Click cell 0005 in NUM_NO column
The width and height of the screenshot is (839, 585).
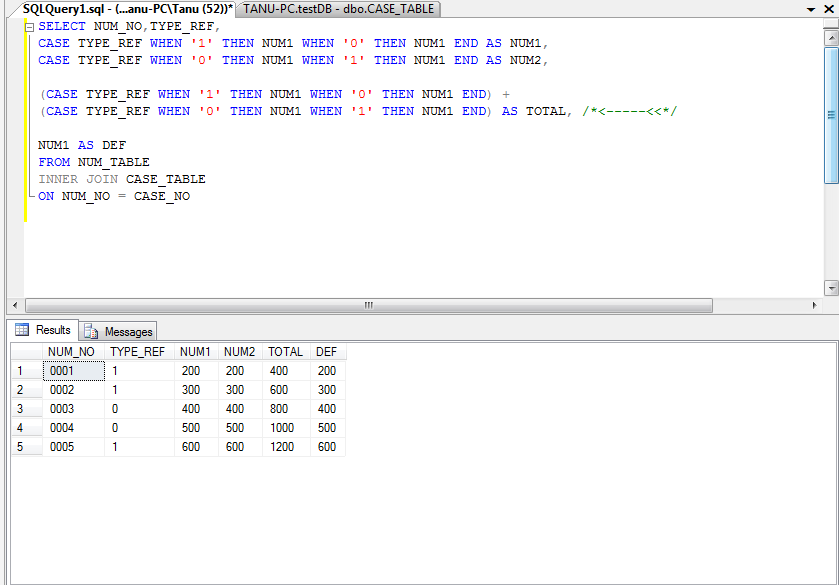click(73, 447)
